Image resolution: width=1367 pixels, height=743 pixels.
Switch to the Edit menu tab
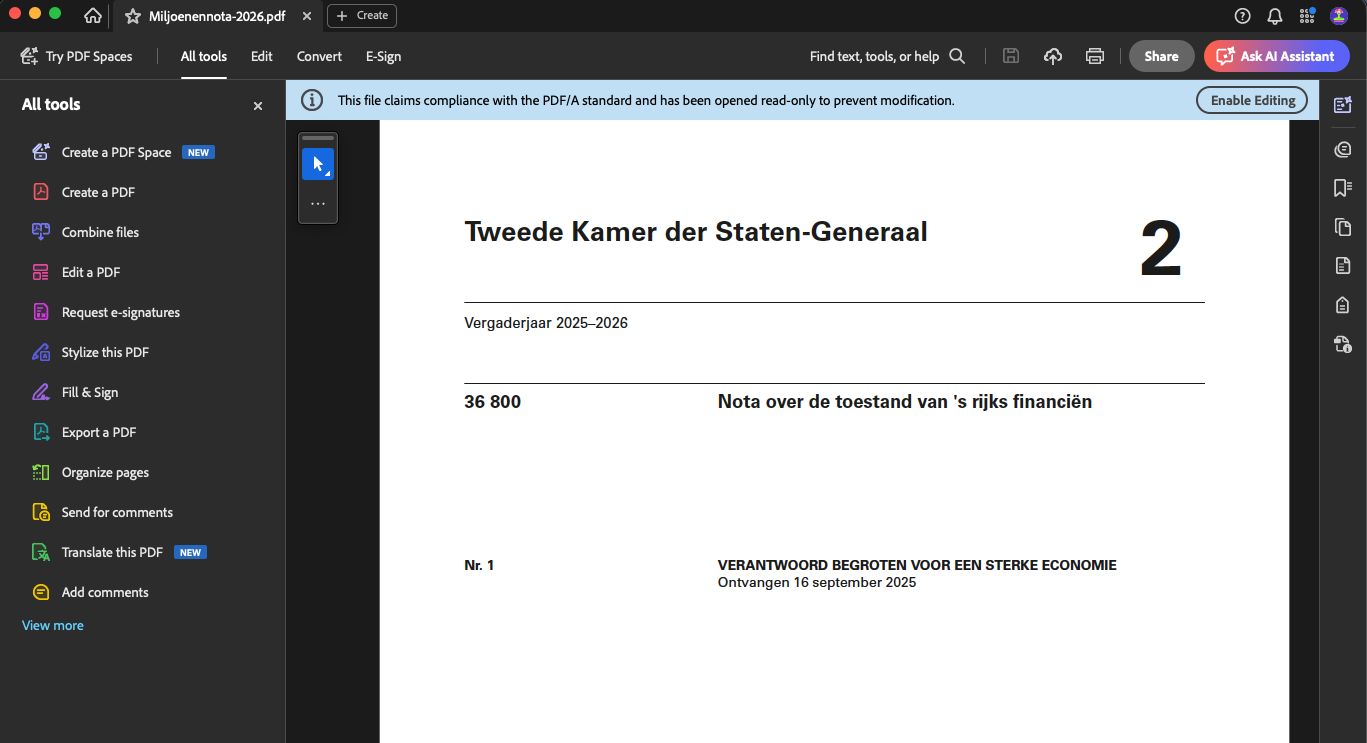262,56
